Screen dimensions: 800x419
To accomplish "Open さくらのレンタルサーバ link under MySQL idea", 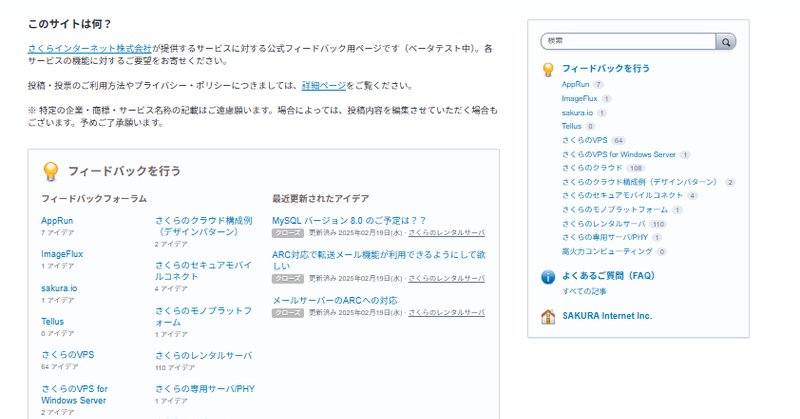I will click(446, 233).
